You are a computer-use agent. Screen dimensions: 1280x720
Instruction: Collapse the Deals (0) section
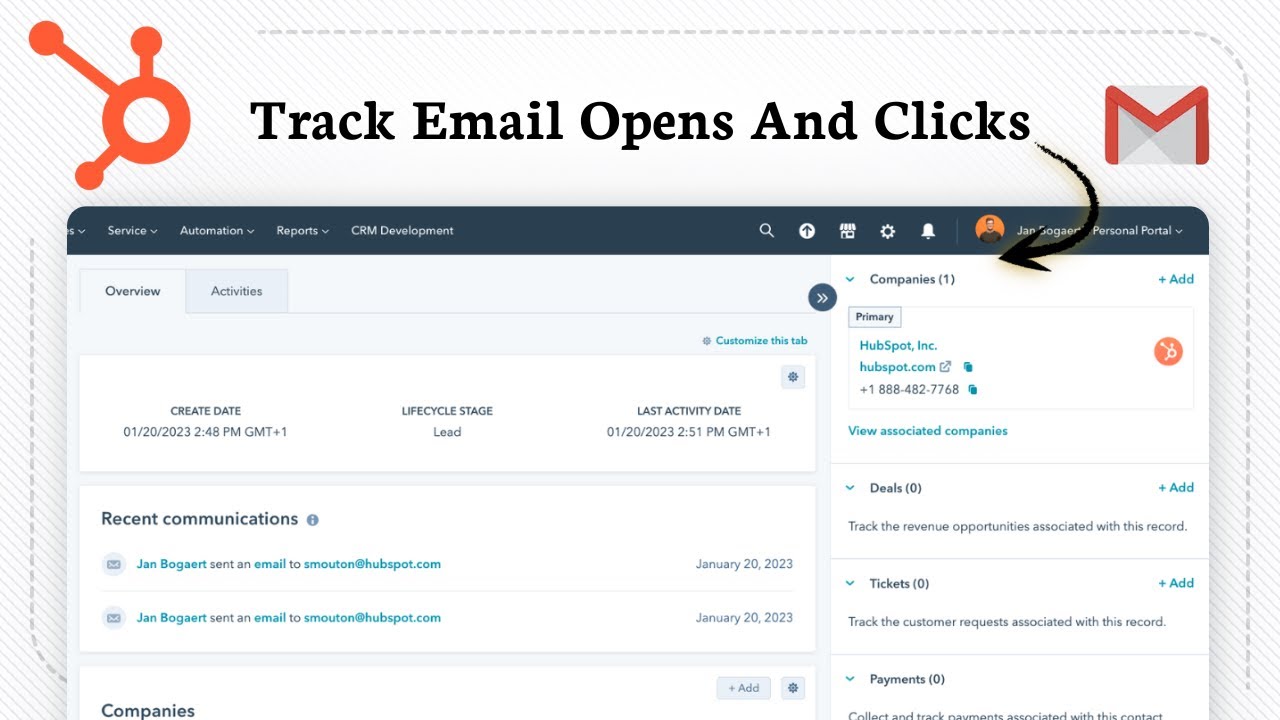850,488
